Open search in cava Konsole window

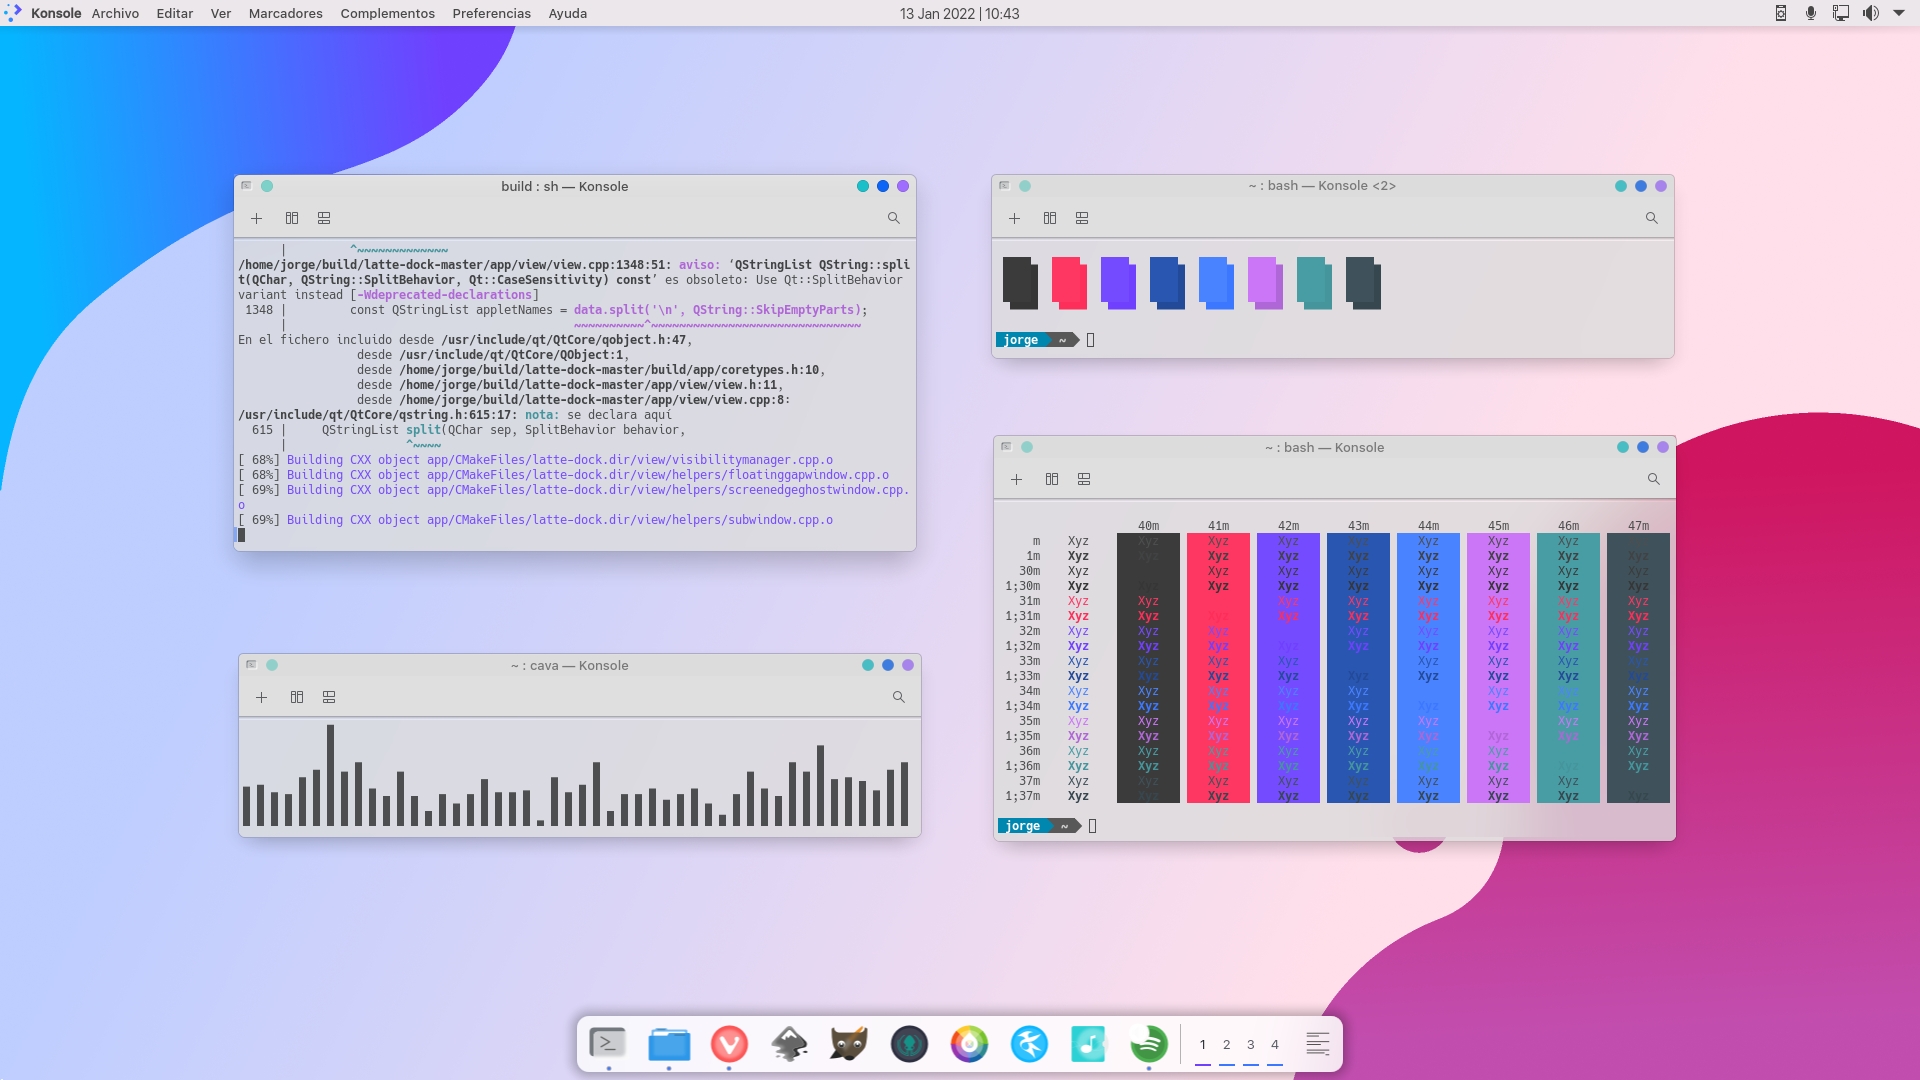point(899,697)
